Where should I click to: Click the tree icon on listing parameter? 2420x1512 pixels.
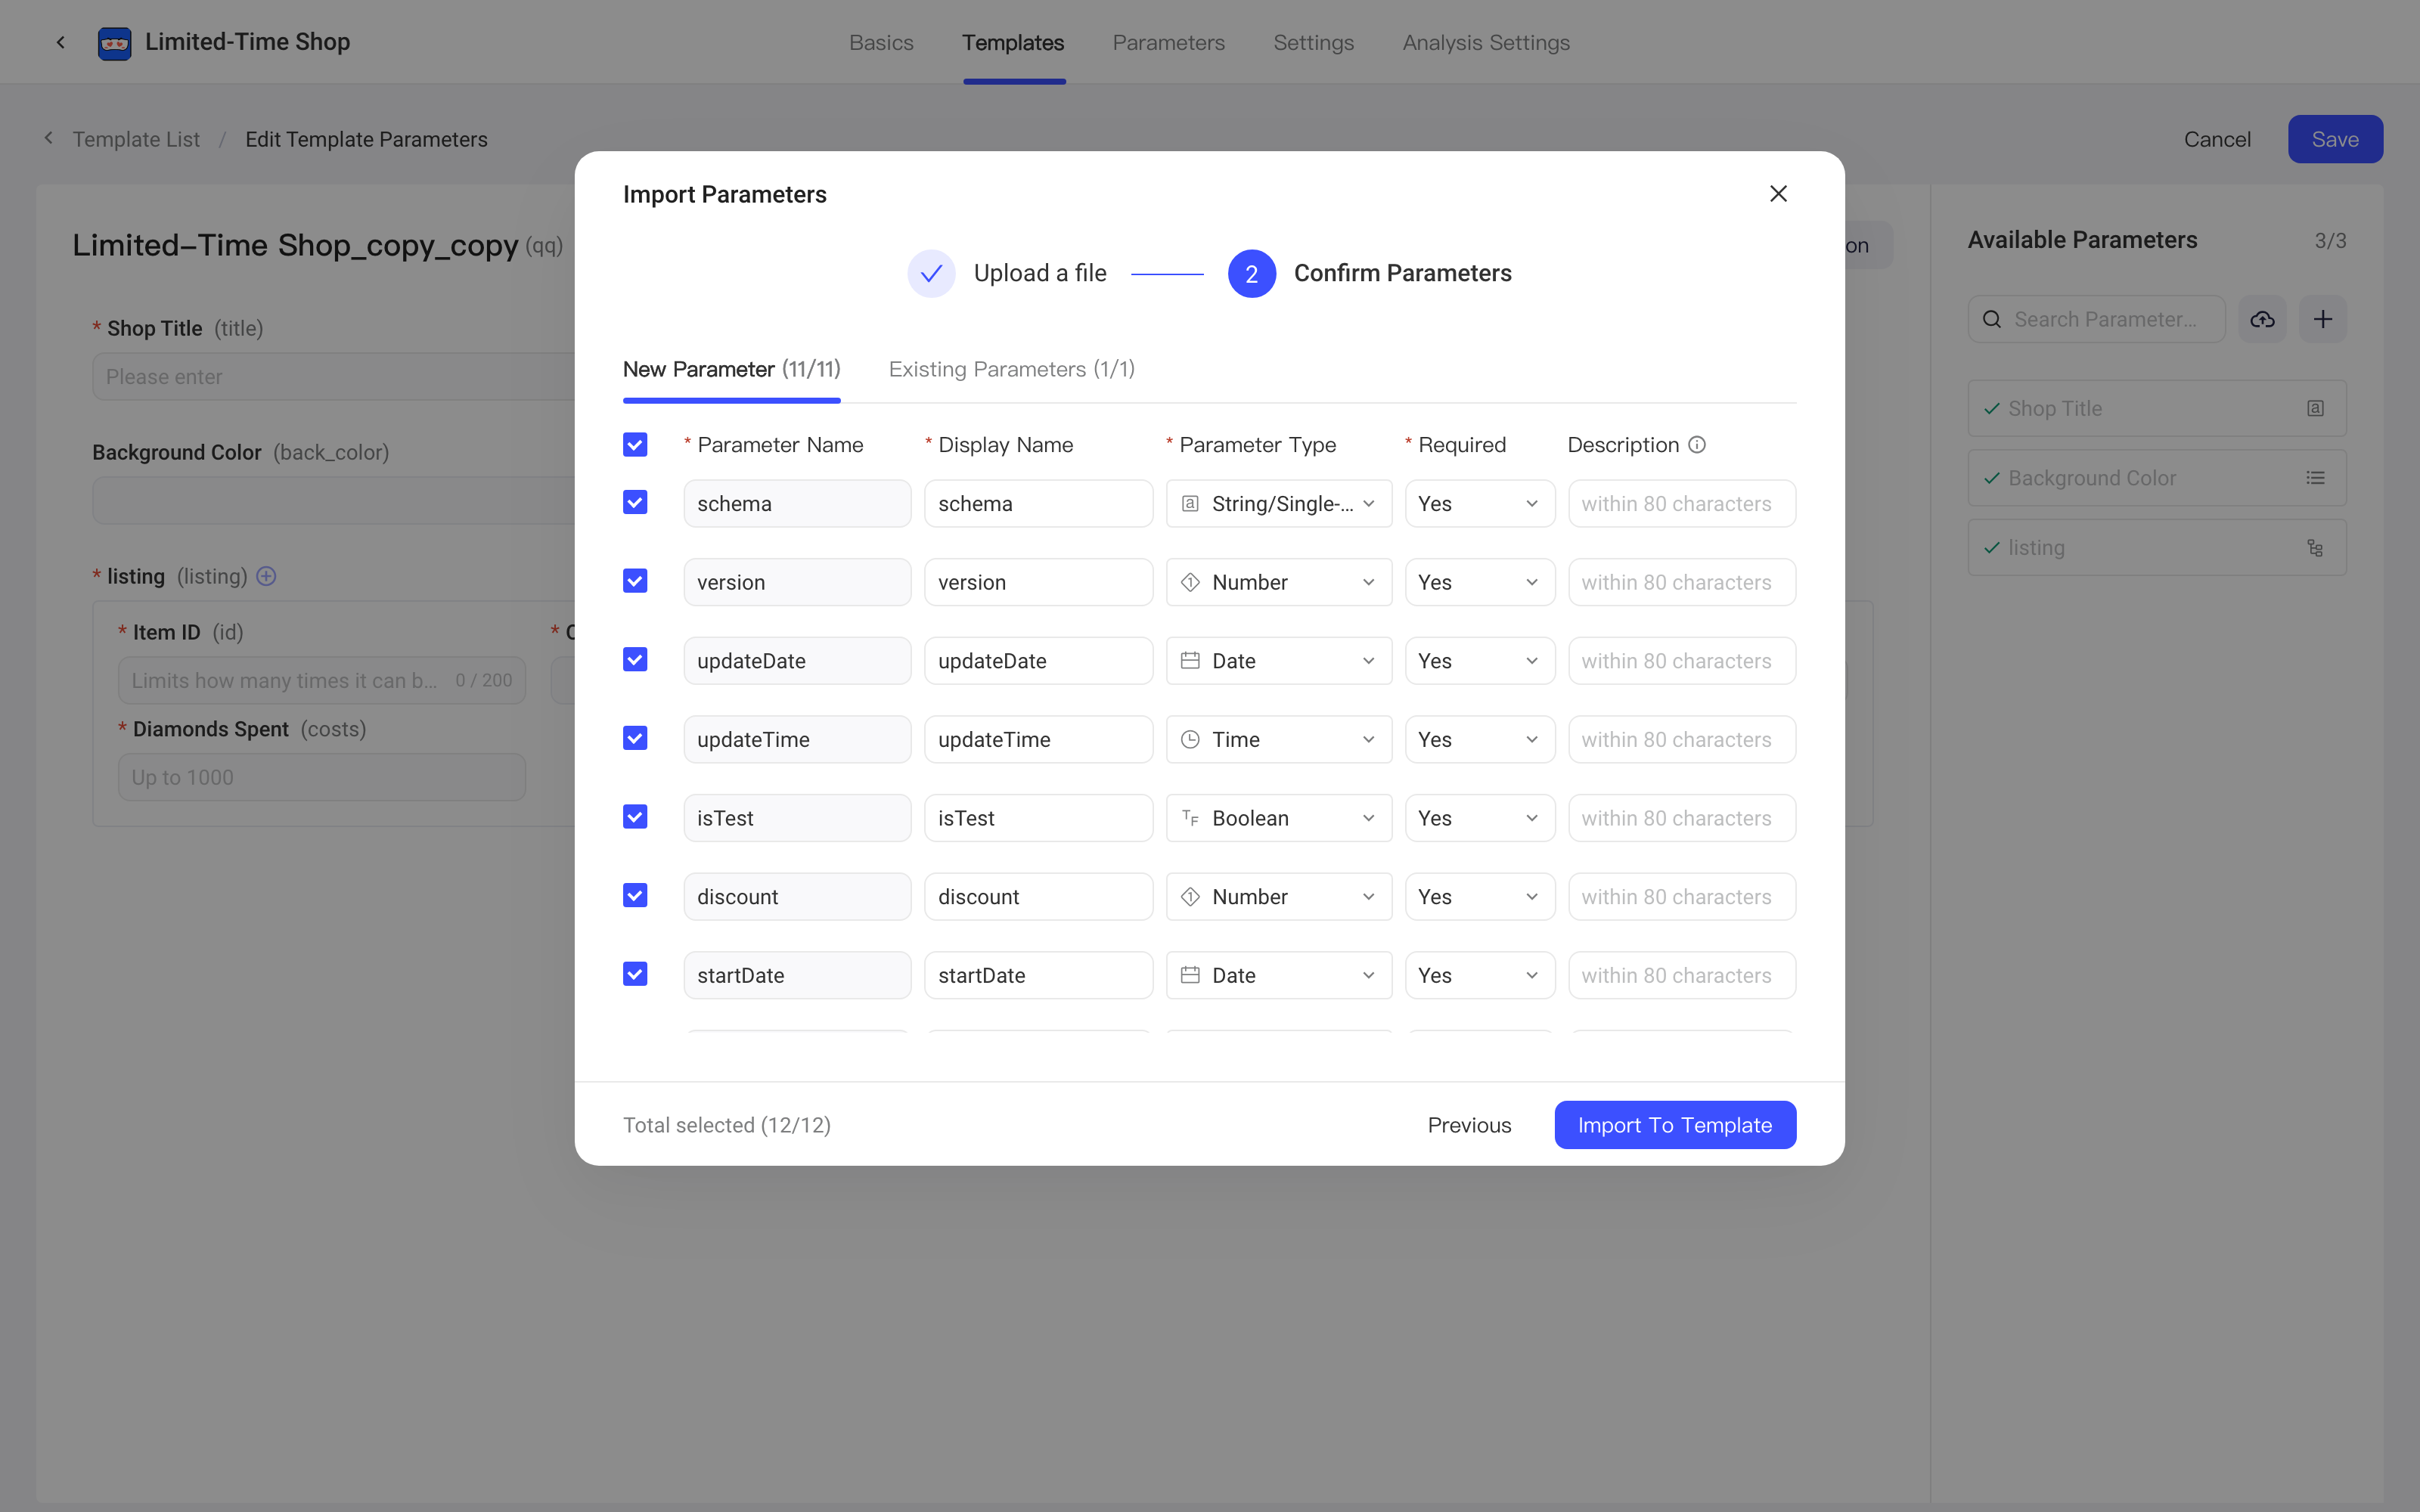tap(2315, 548)
